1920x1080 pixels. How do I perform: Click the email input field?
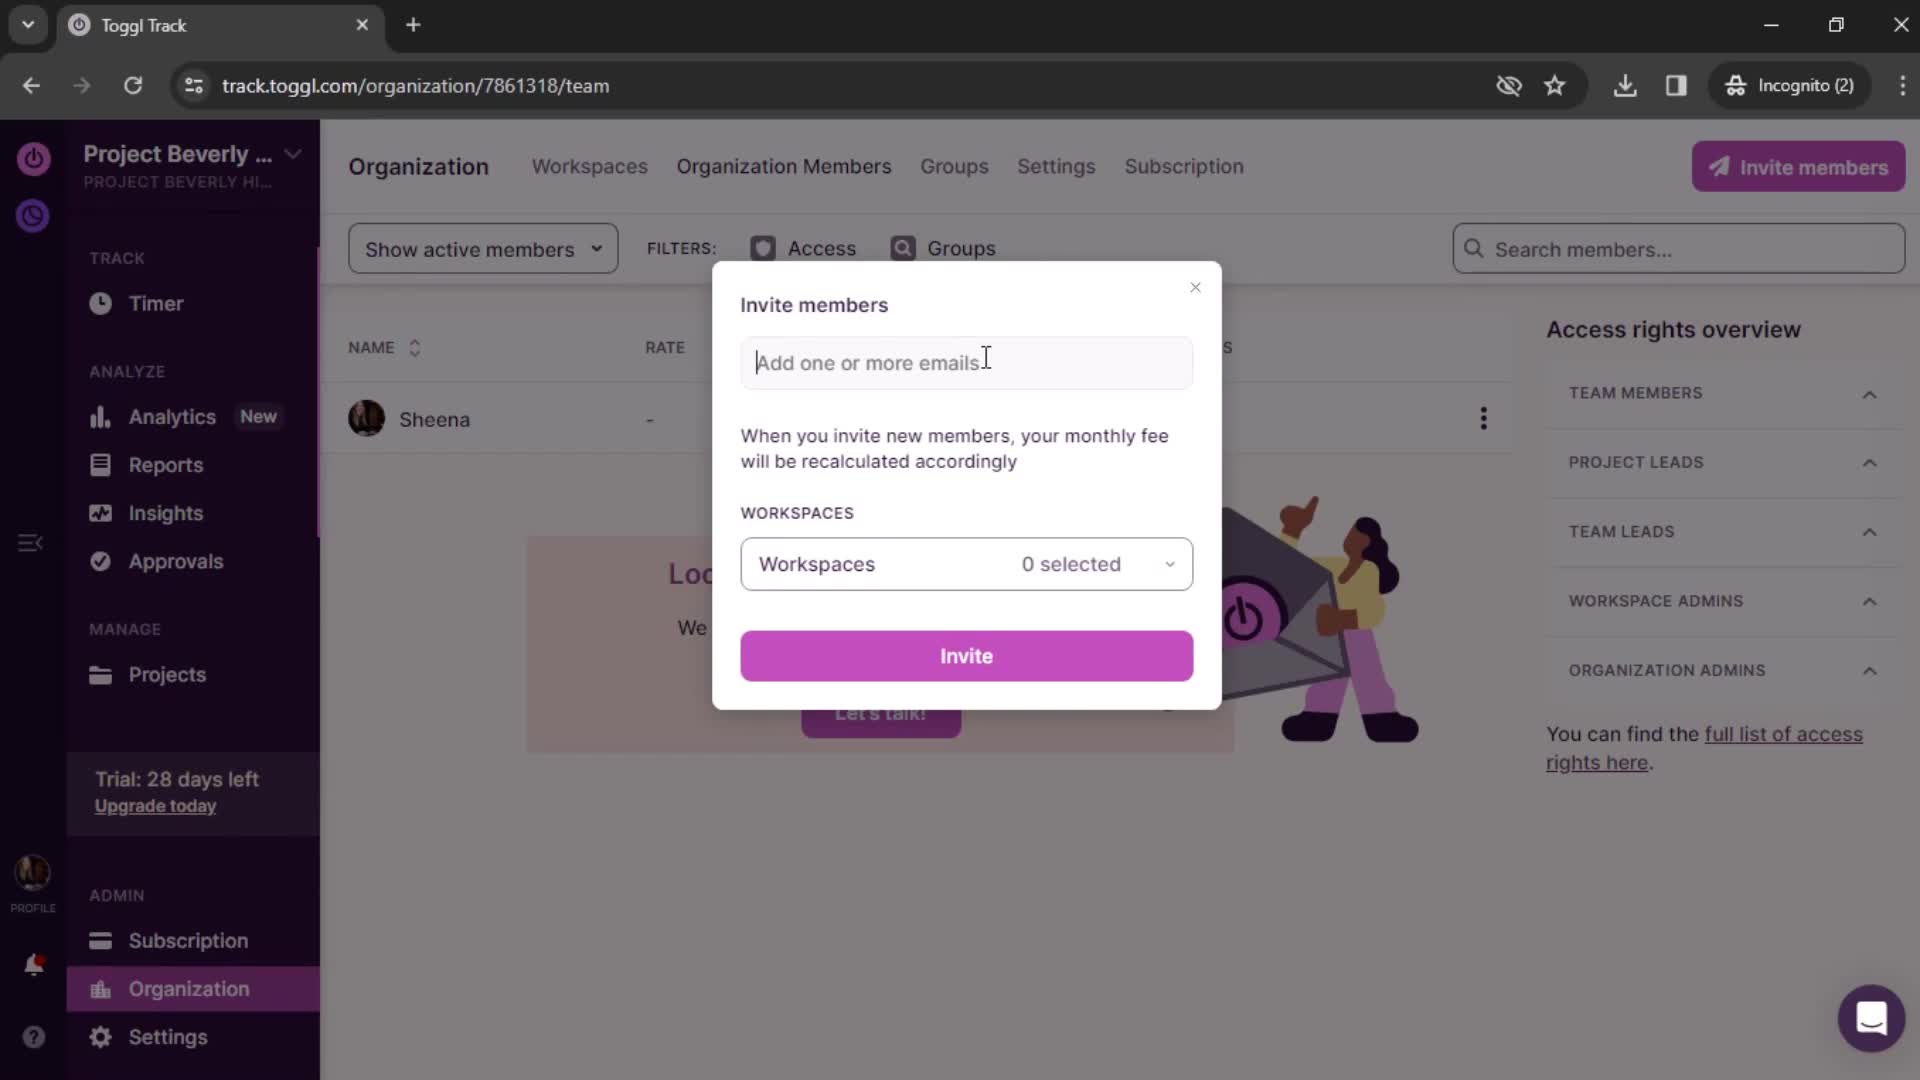point(969,363)
